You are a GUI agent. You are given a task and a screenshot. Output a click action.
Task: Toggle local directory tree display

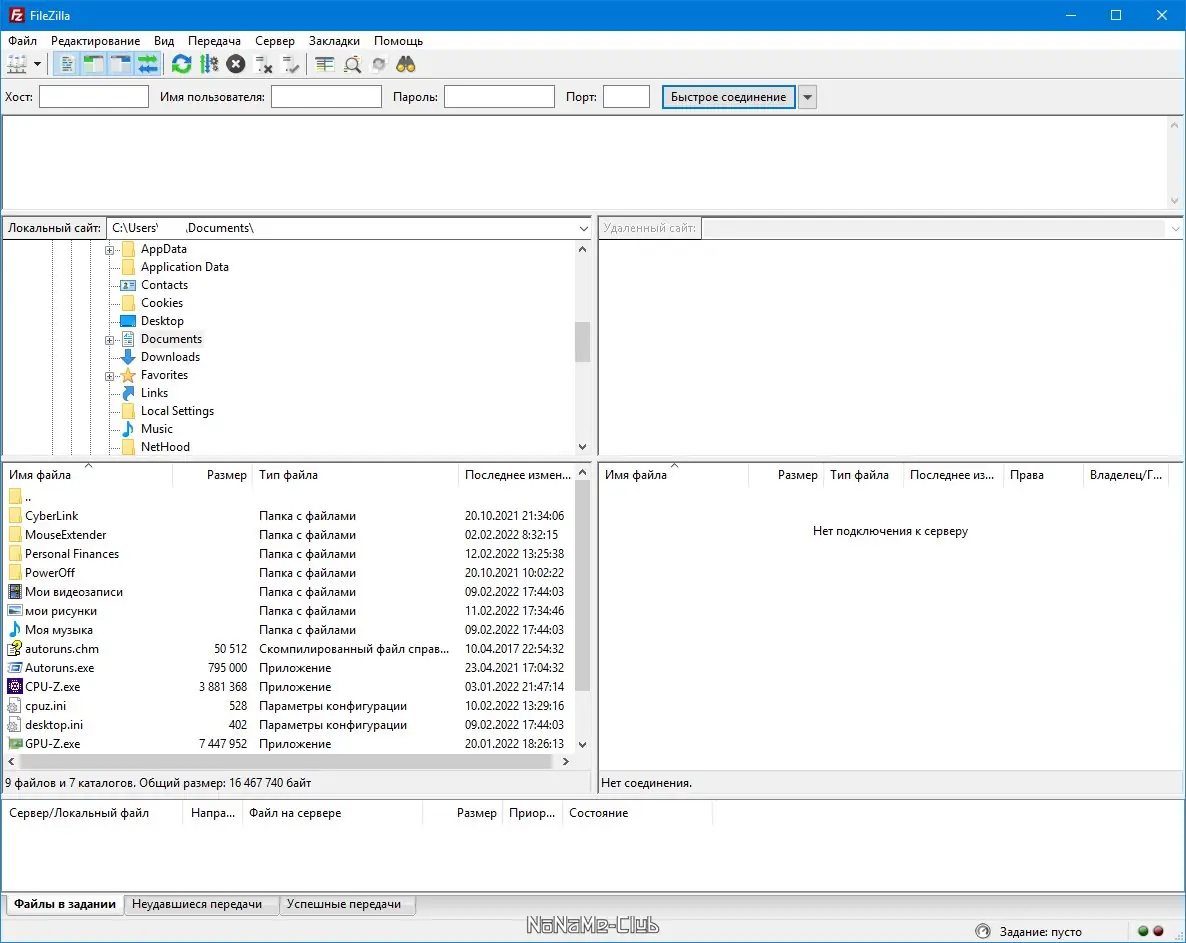point(94,65)
